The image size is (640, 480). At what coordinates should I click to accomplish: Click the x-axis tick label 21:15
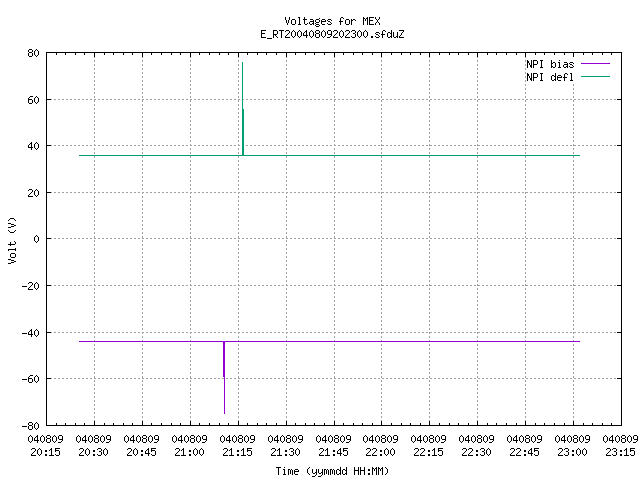238,452
